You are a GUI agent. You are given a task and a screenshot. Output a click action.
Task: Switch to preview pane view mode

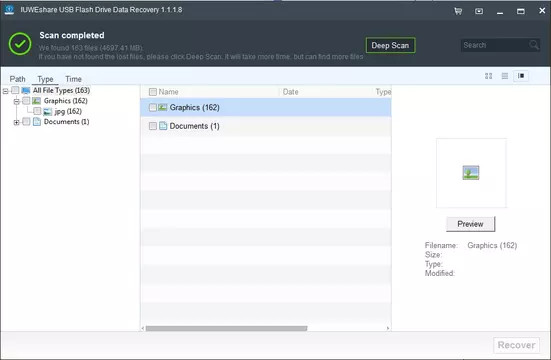pos(521,76)
